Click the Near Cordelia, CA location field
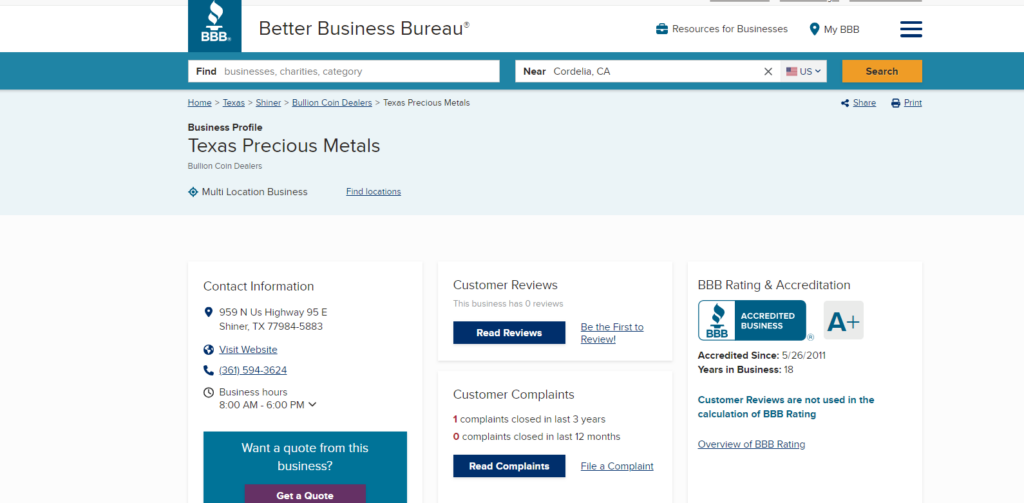The height and width of the screenshot is (503, 1024). click(648, 72)
